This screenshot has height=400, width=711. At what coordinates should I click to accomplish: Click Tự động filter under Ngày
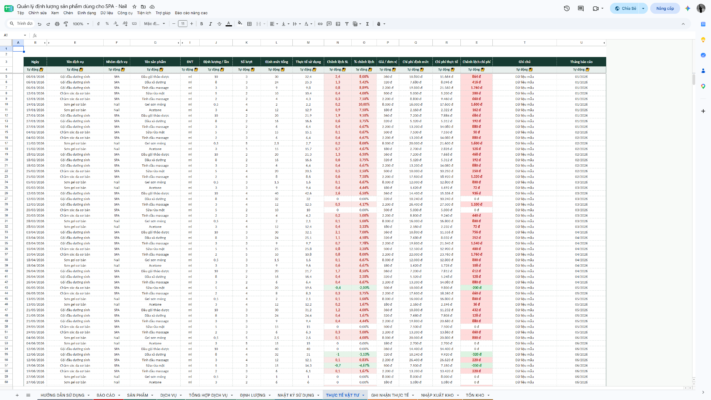pyautogui.click(x=35, y=70)
